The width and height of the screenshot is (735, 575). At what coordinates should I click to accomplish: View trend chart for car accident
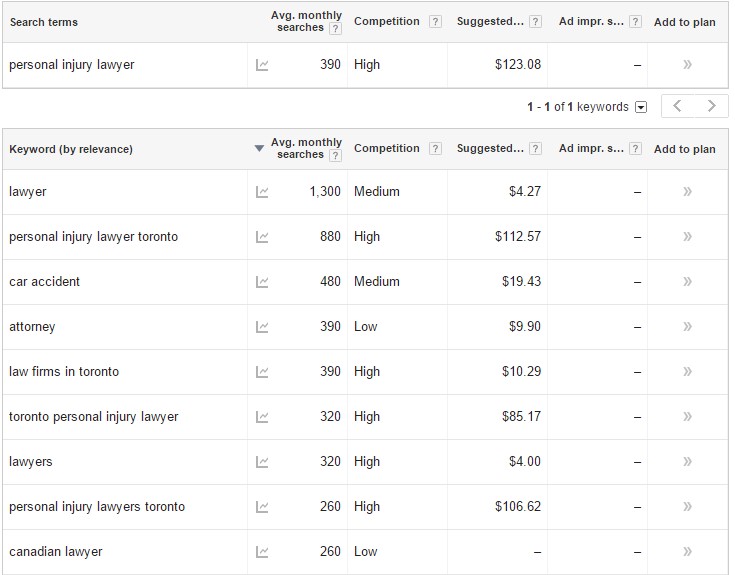262,282
